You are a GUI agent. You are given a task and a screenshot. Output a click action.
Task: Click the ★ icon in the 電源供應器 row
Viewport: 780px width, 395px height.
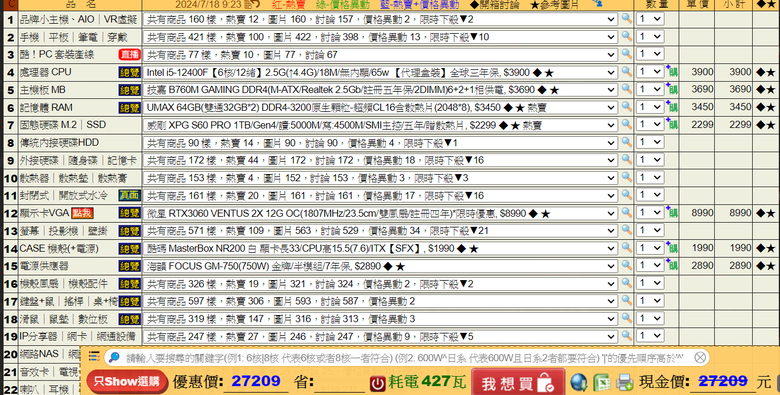pos(771,266)
